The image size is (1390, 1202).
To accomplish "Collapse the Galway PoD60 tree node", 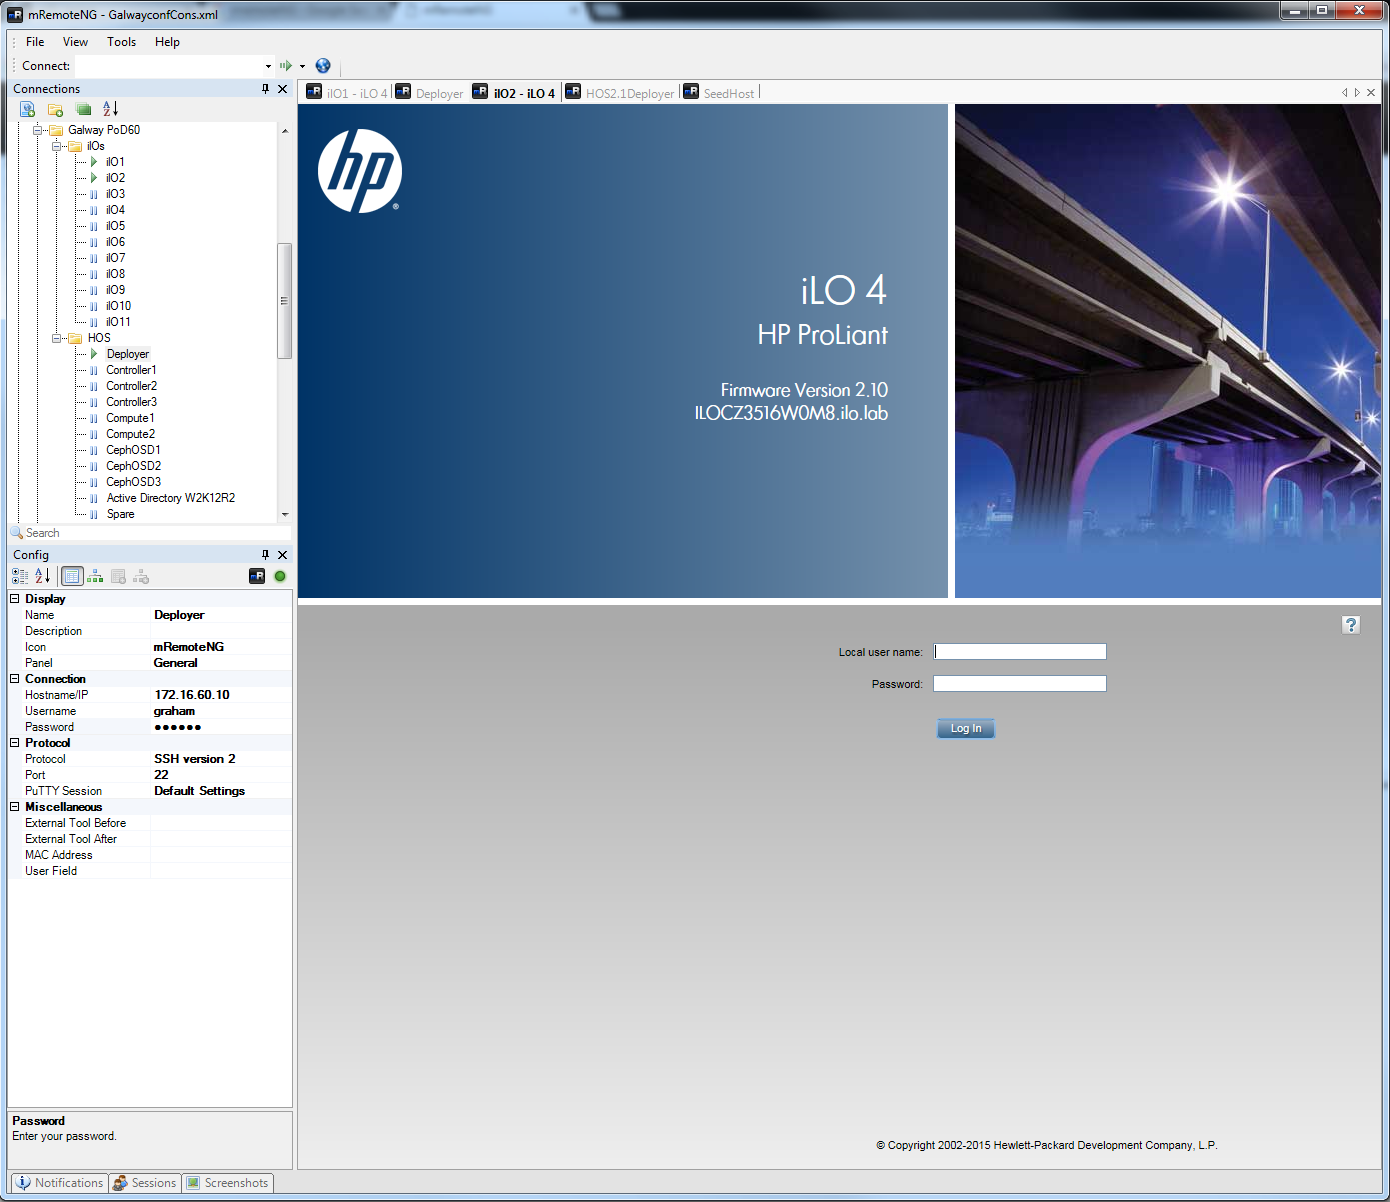I will (38, 130).
